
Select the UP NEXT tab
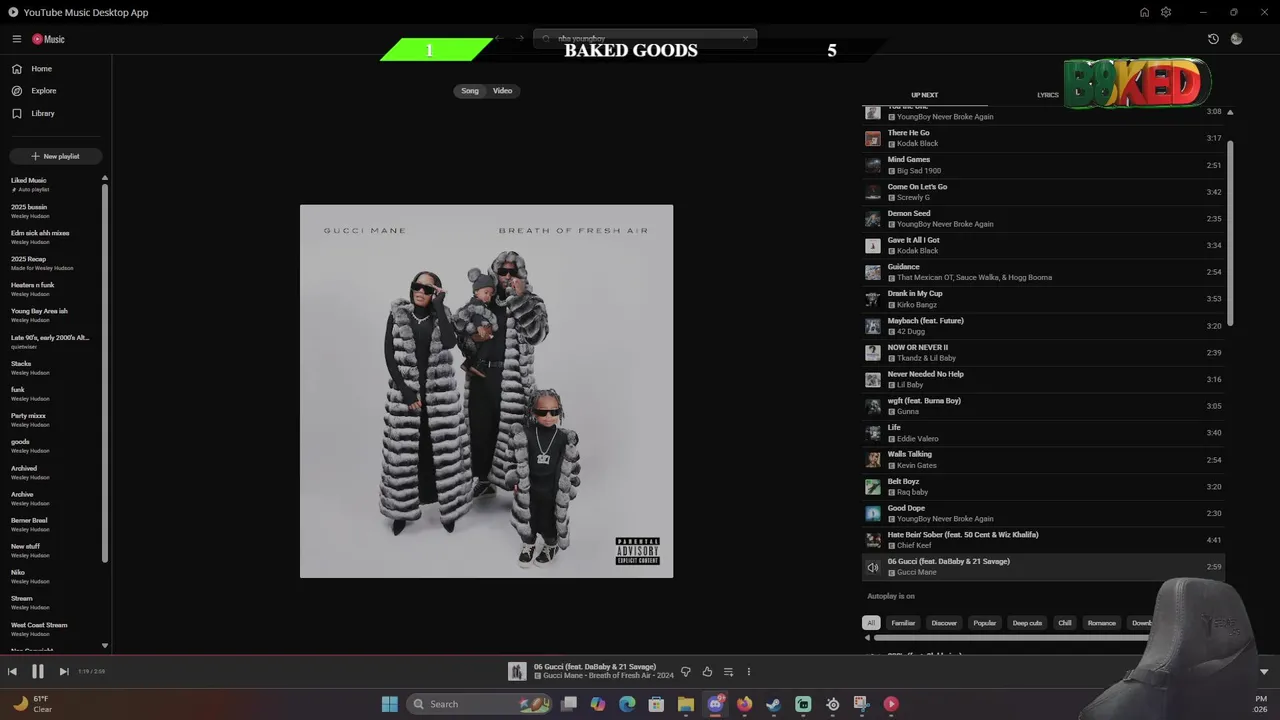[924, 95]
